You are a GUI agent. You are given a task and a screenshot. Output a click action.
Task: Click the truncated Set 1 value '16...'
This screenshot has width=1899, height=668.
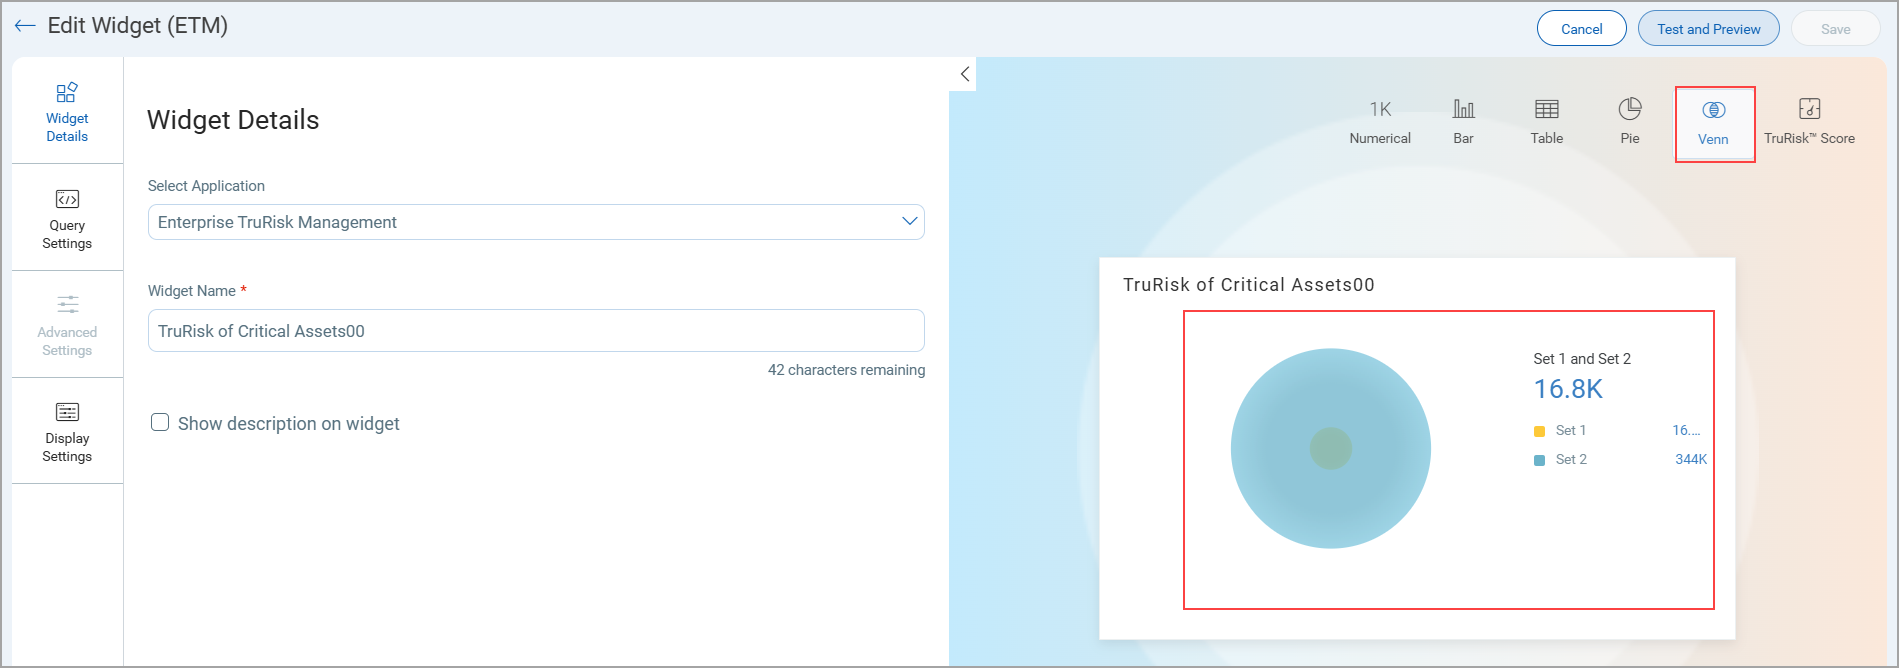1686,430
